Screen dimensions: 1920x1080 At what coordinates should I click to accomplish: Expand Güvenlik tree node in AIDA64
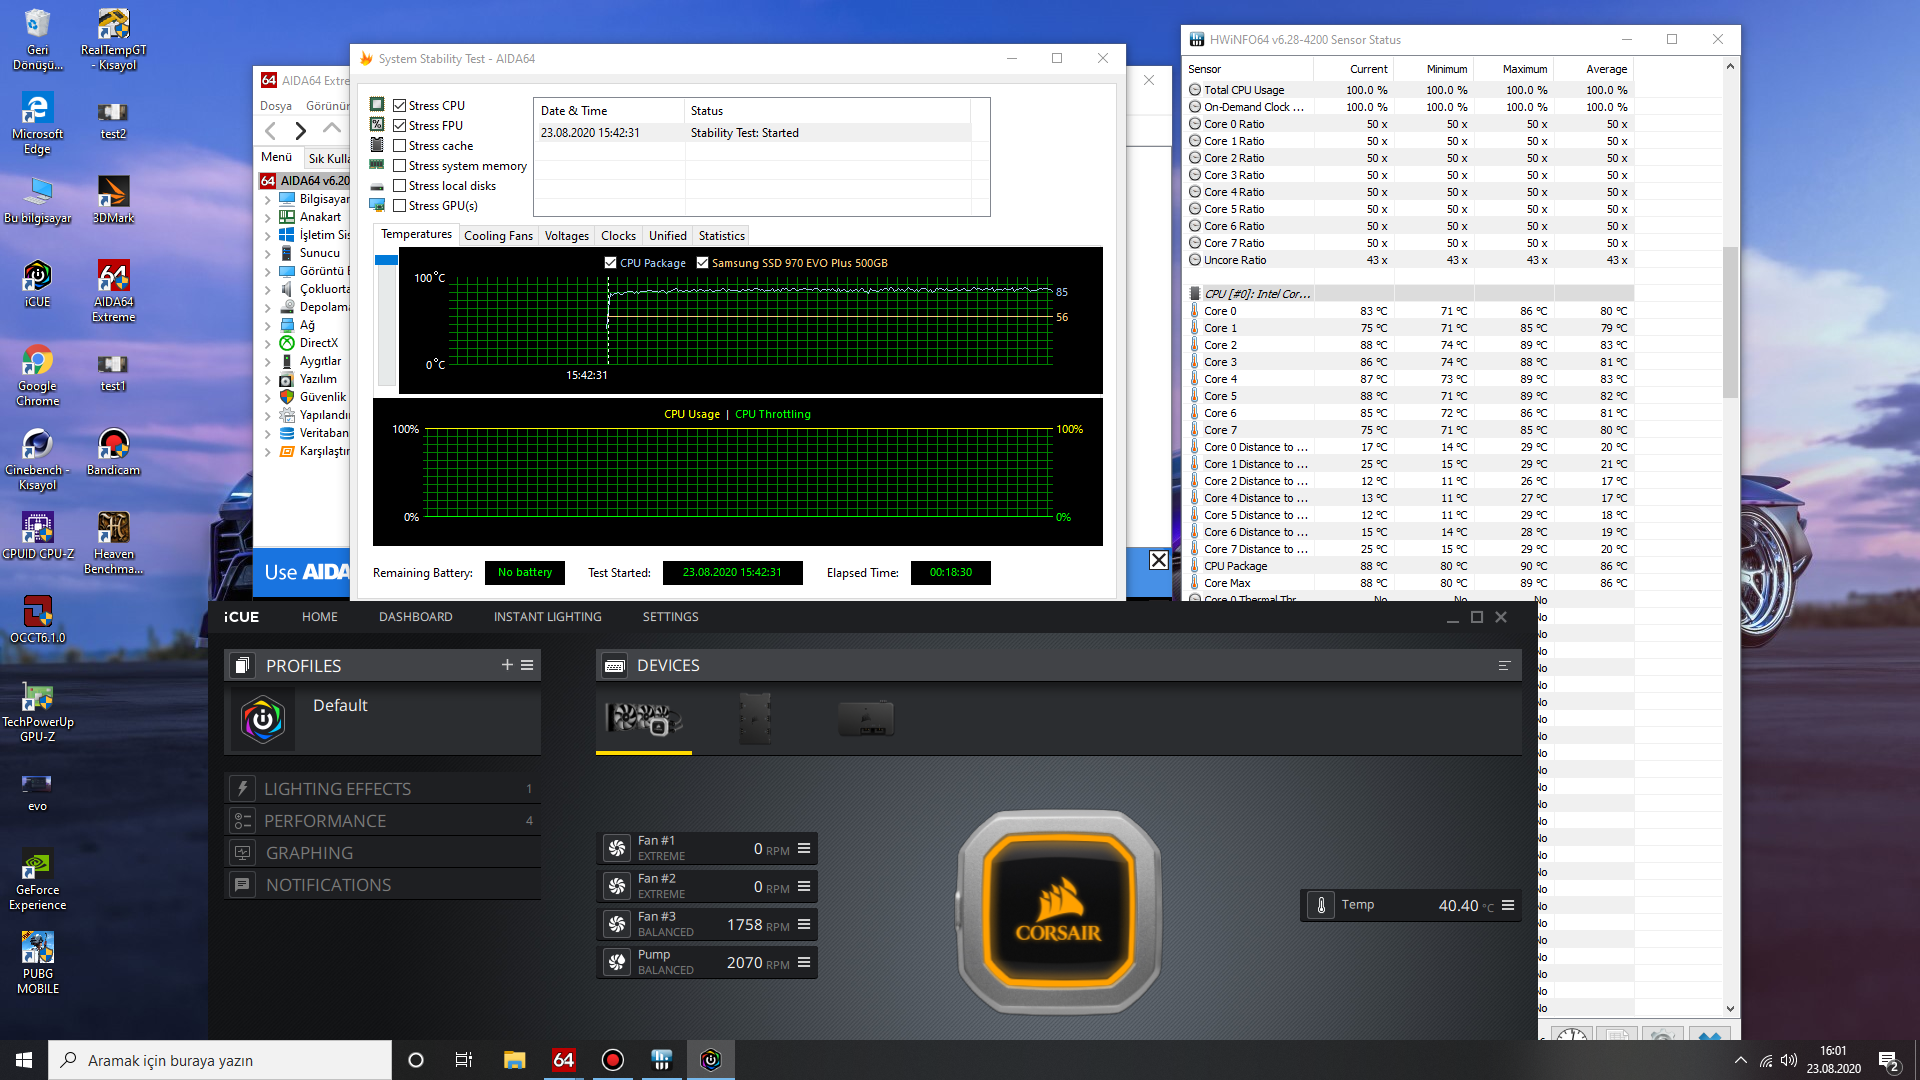(268, 398)
